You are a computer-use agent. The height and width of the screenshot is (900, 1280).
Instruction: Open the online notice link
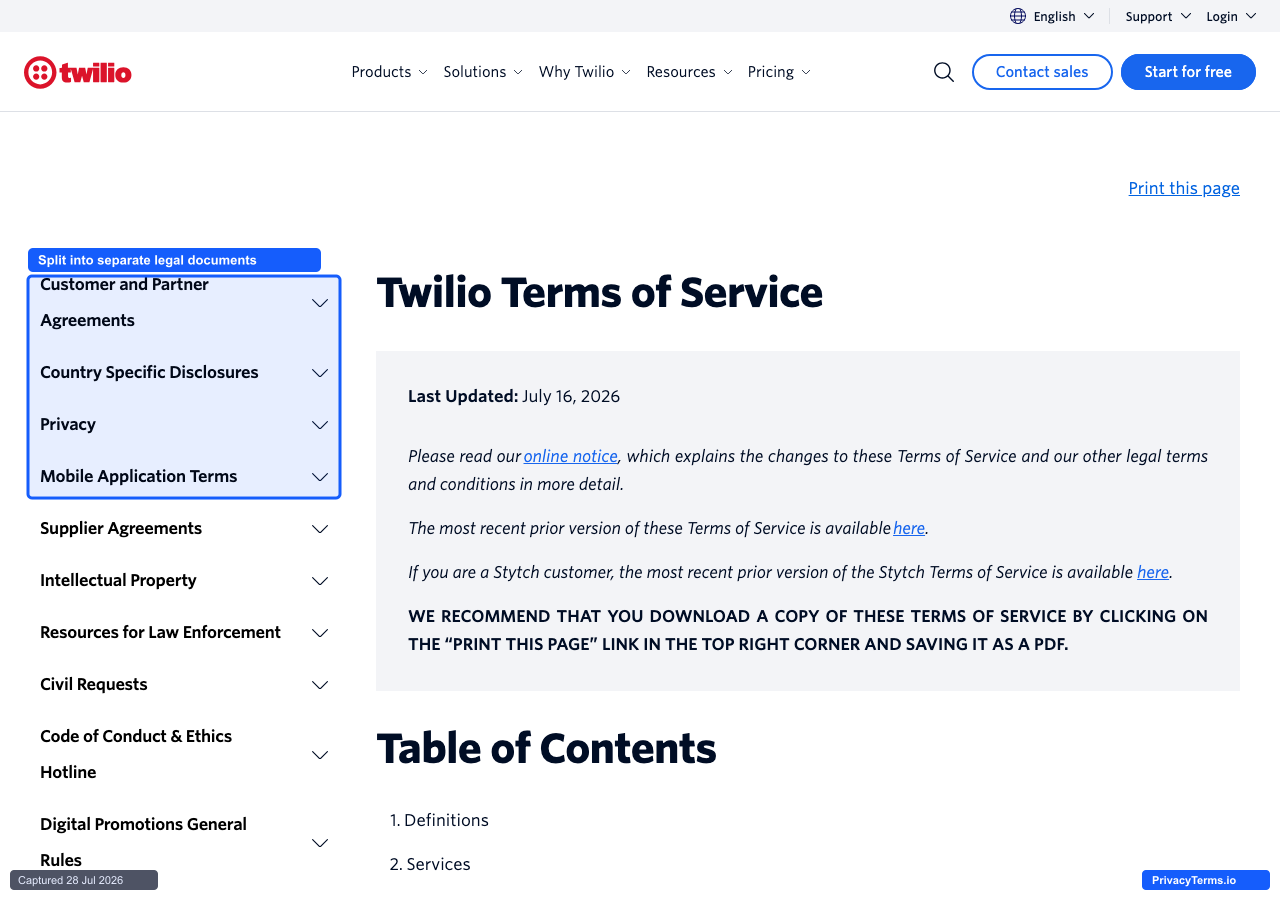[570, 456]
